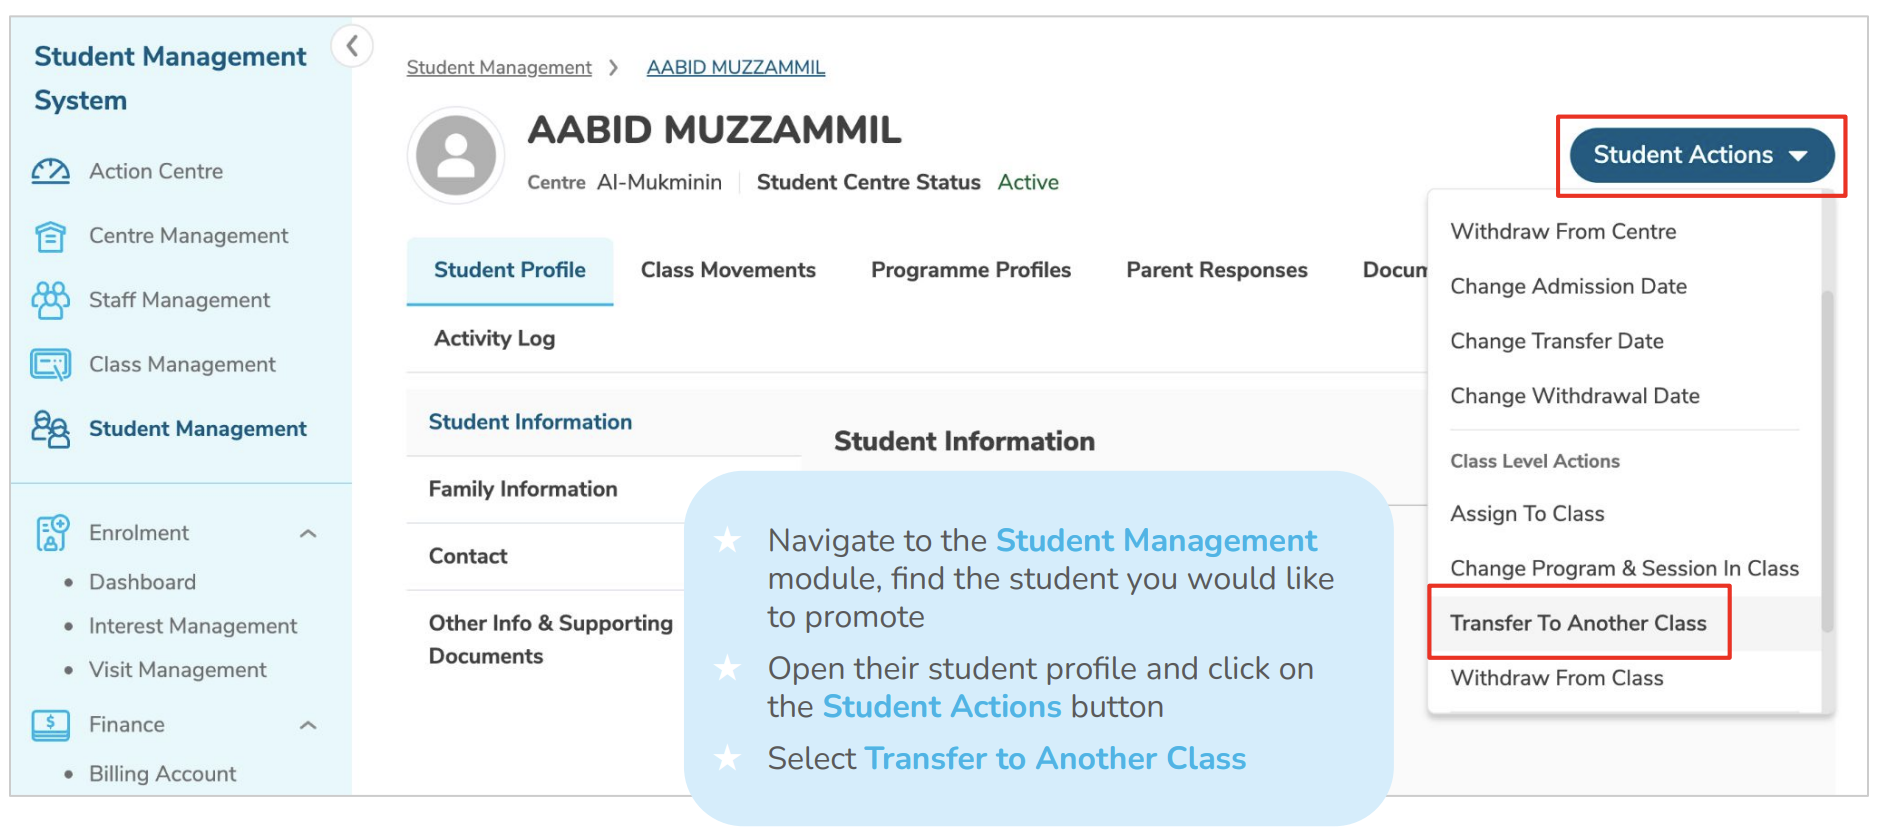The height and width of the screenshot is (832, 1880).
Task: Click the Centre Management building icon
Action: [50, 236]
